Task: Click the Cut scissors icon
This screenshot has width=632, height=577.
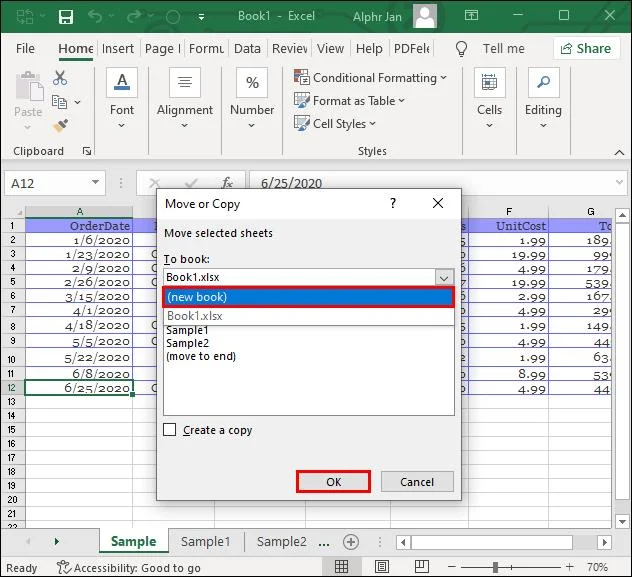Action: tap(60, 78)
